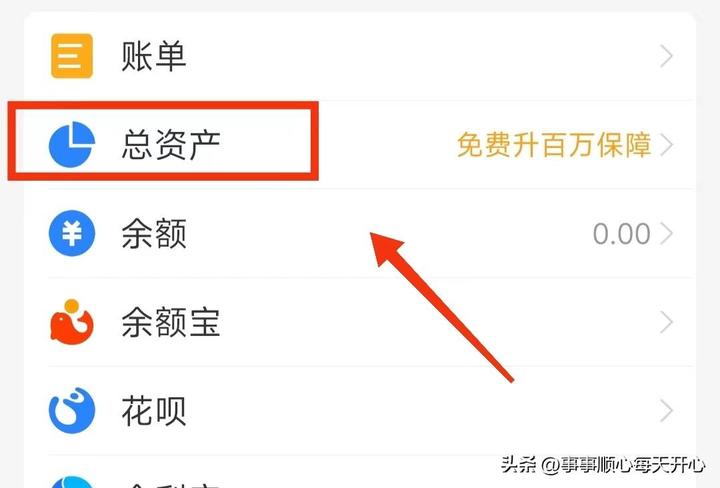Tap the 头条 @事事顺心每天开心 watermark
This screenshot has height=488, width=720.
pyautogui.click(x=603, y=465)
